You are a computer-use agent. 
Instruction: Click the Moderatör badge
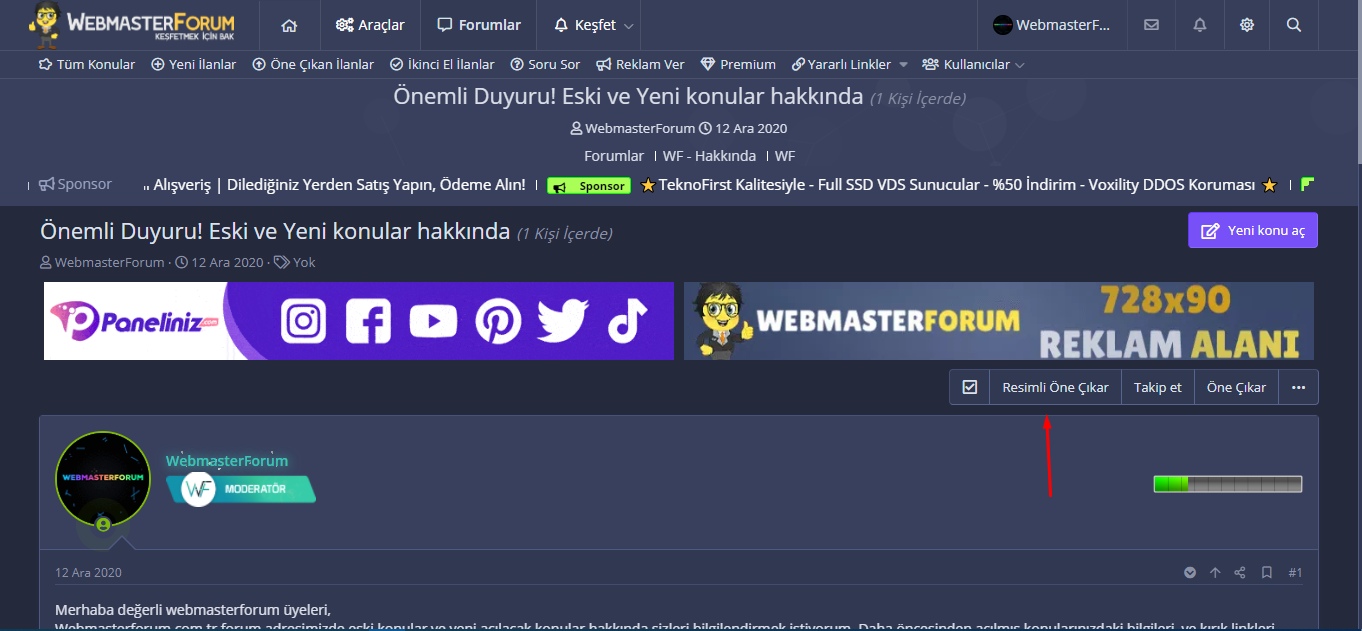[x=241, y=489]
